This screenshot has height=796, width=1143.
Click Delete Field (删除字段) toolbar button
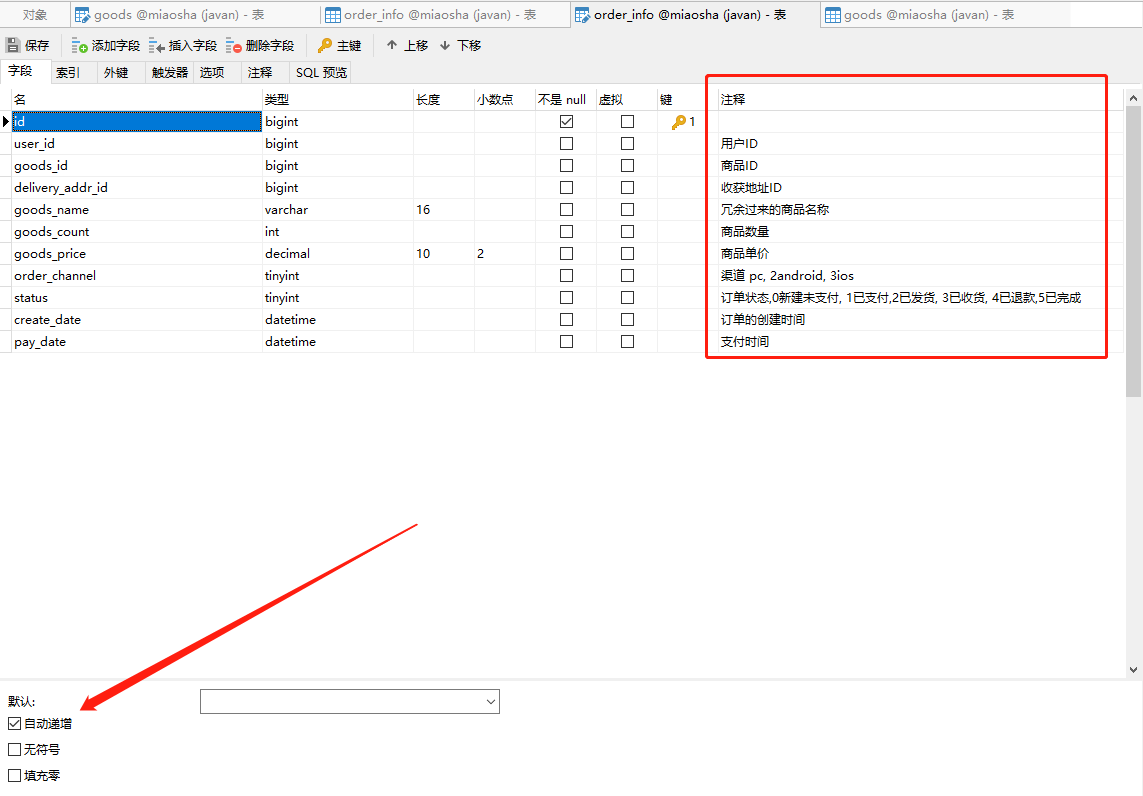260,45
